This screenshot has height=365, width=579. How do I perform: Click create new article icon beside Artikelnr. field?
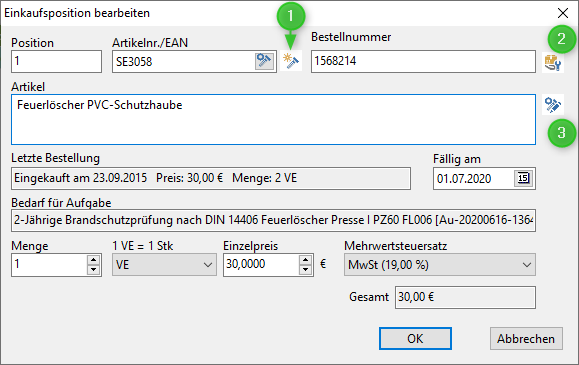291,61
